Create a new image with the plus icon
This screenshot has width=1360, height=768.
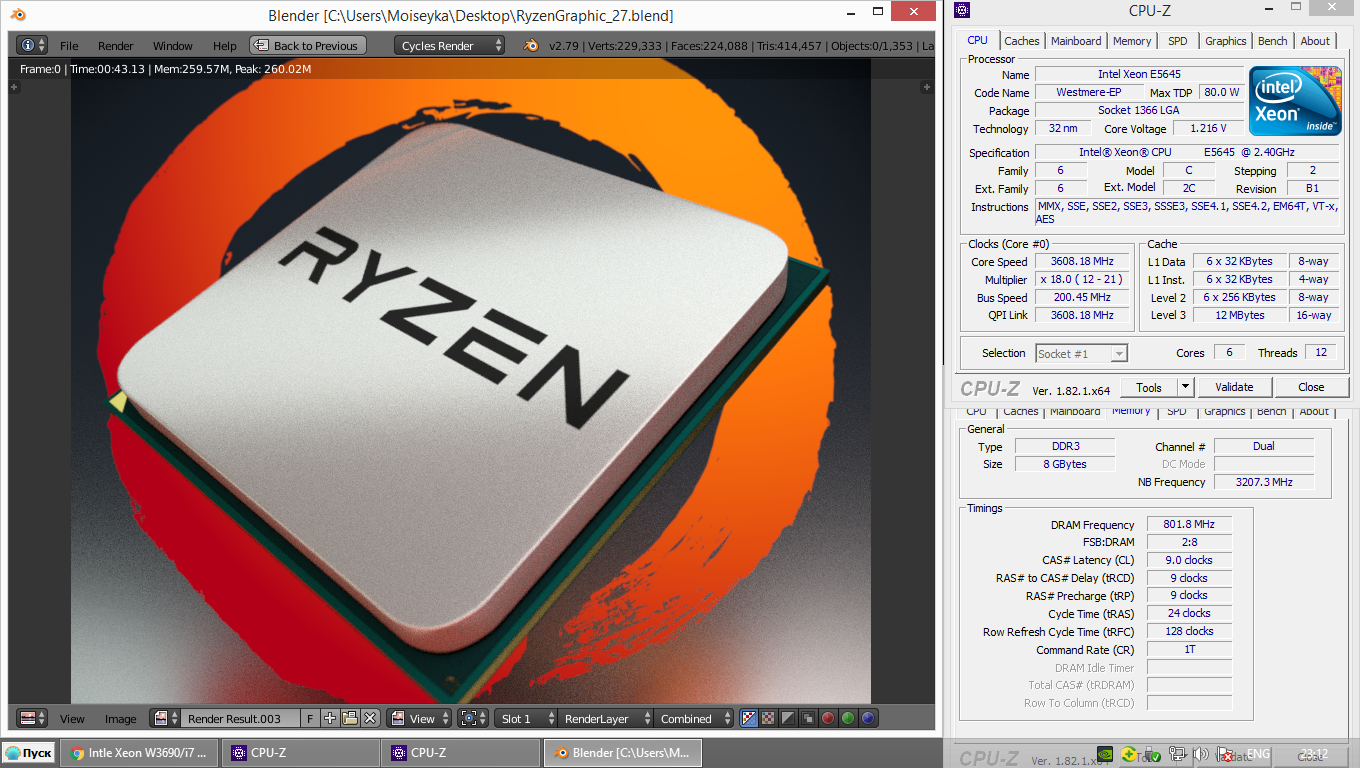coord(330,718)
